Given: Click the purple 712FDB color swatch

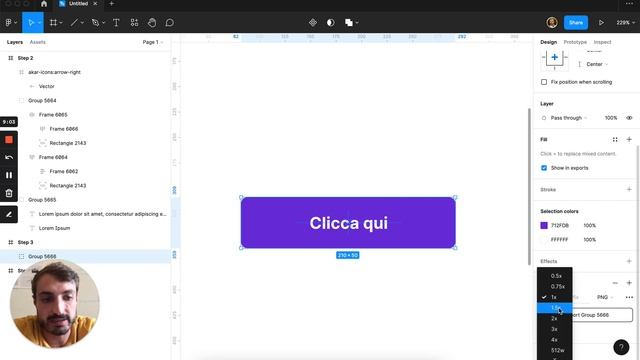Looking at the screenshot, I should click(544, 225).
